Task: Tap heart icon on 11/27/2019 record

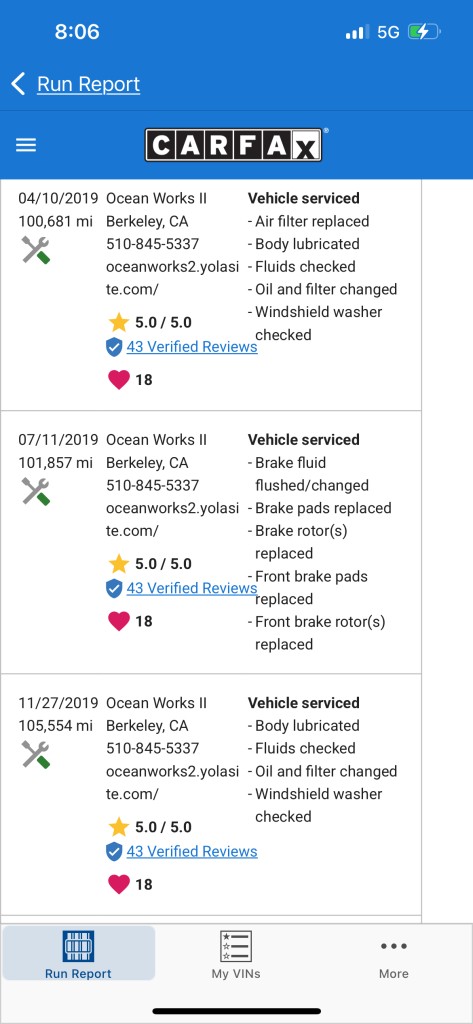Action: coord(119,884)
